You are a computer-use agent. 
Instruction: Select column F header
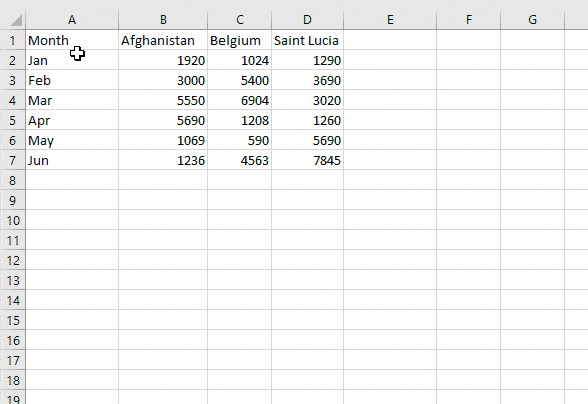469,20
